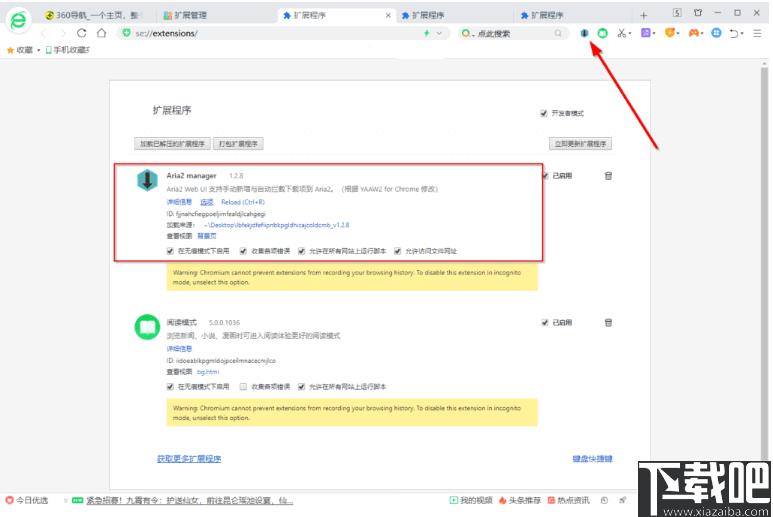Click the forward navigation arrow
This screenshot has height=517, width=773.
point(62,33)
